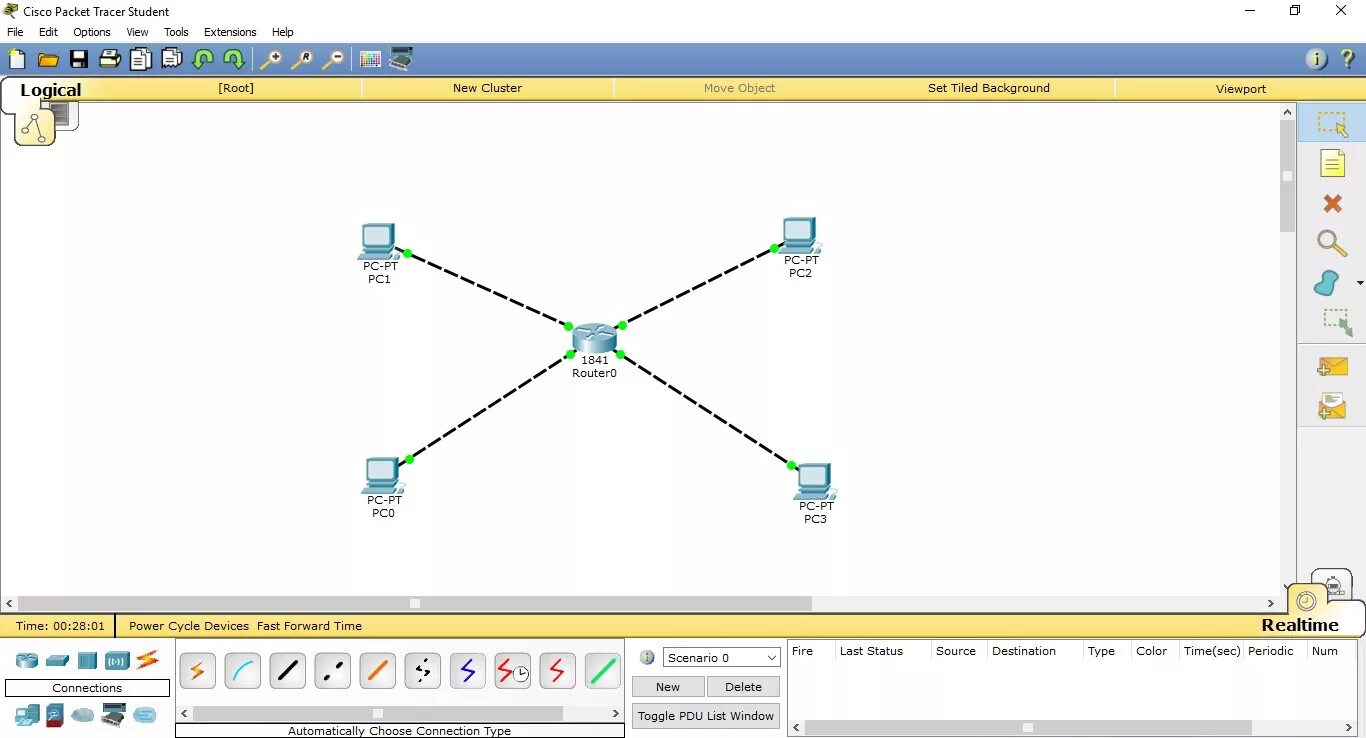The width and height of the screenshot is (1366, 738).
Task: Reset zoom with the R magnifier
Action: click(302, 60)
